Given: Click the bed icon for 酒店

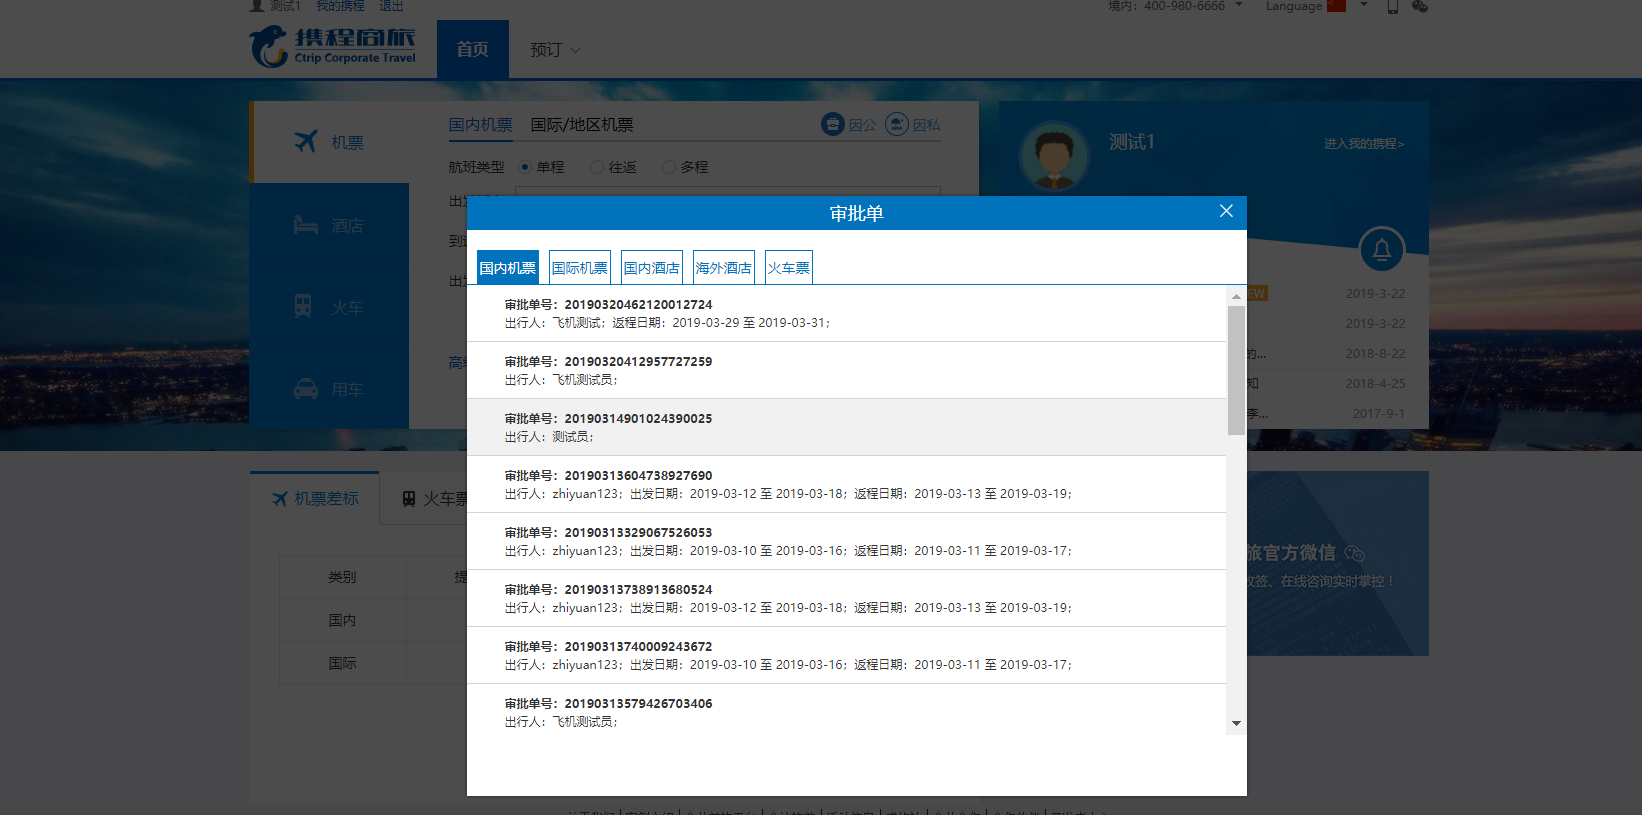Looking at the screenshot, I should (x=305, y=225).
